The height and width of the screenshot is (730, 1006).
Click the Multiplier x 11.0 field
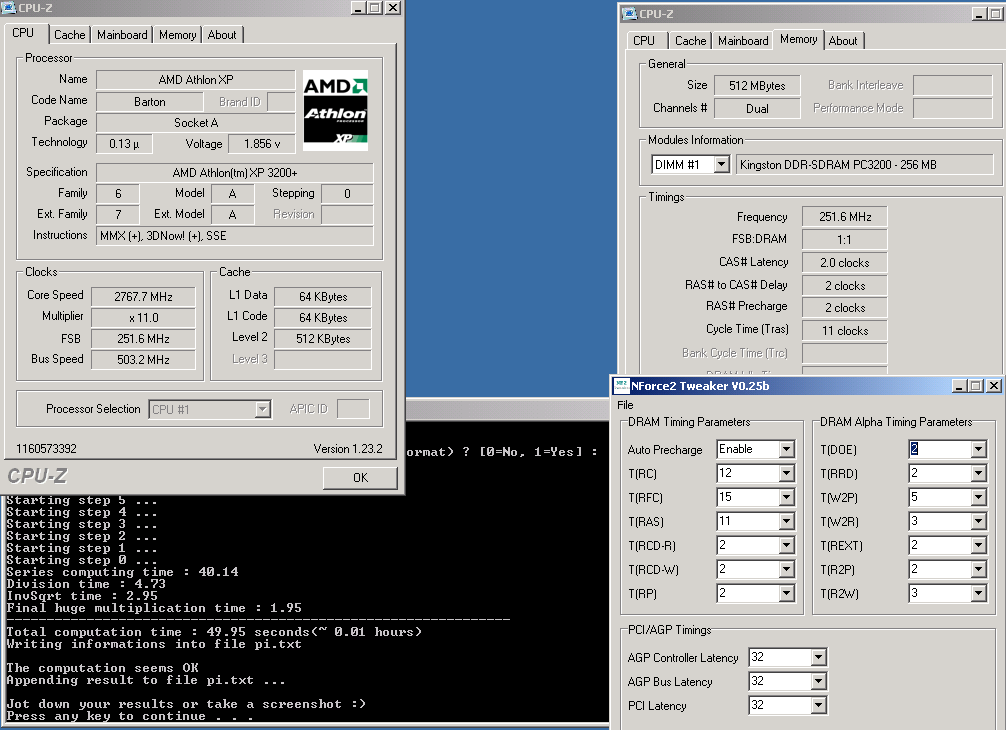(143, 318)
